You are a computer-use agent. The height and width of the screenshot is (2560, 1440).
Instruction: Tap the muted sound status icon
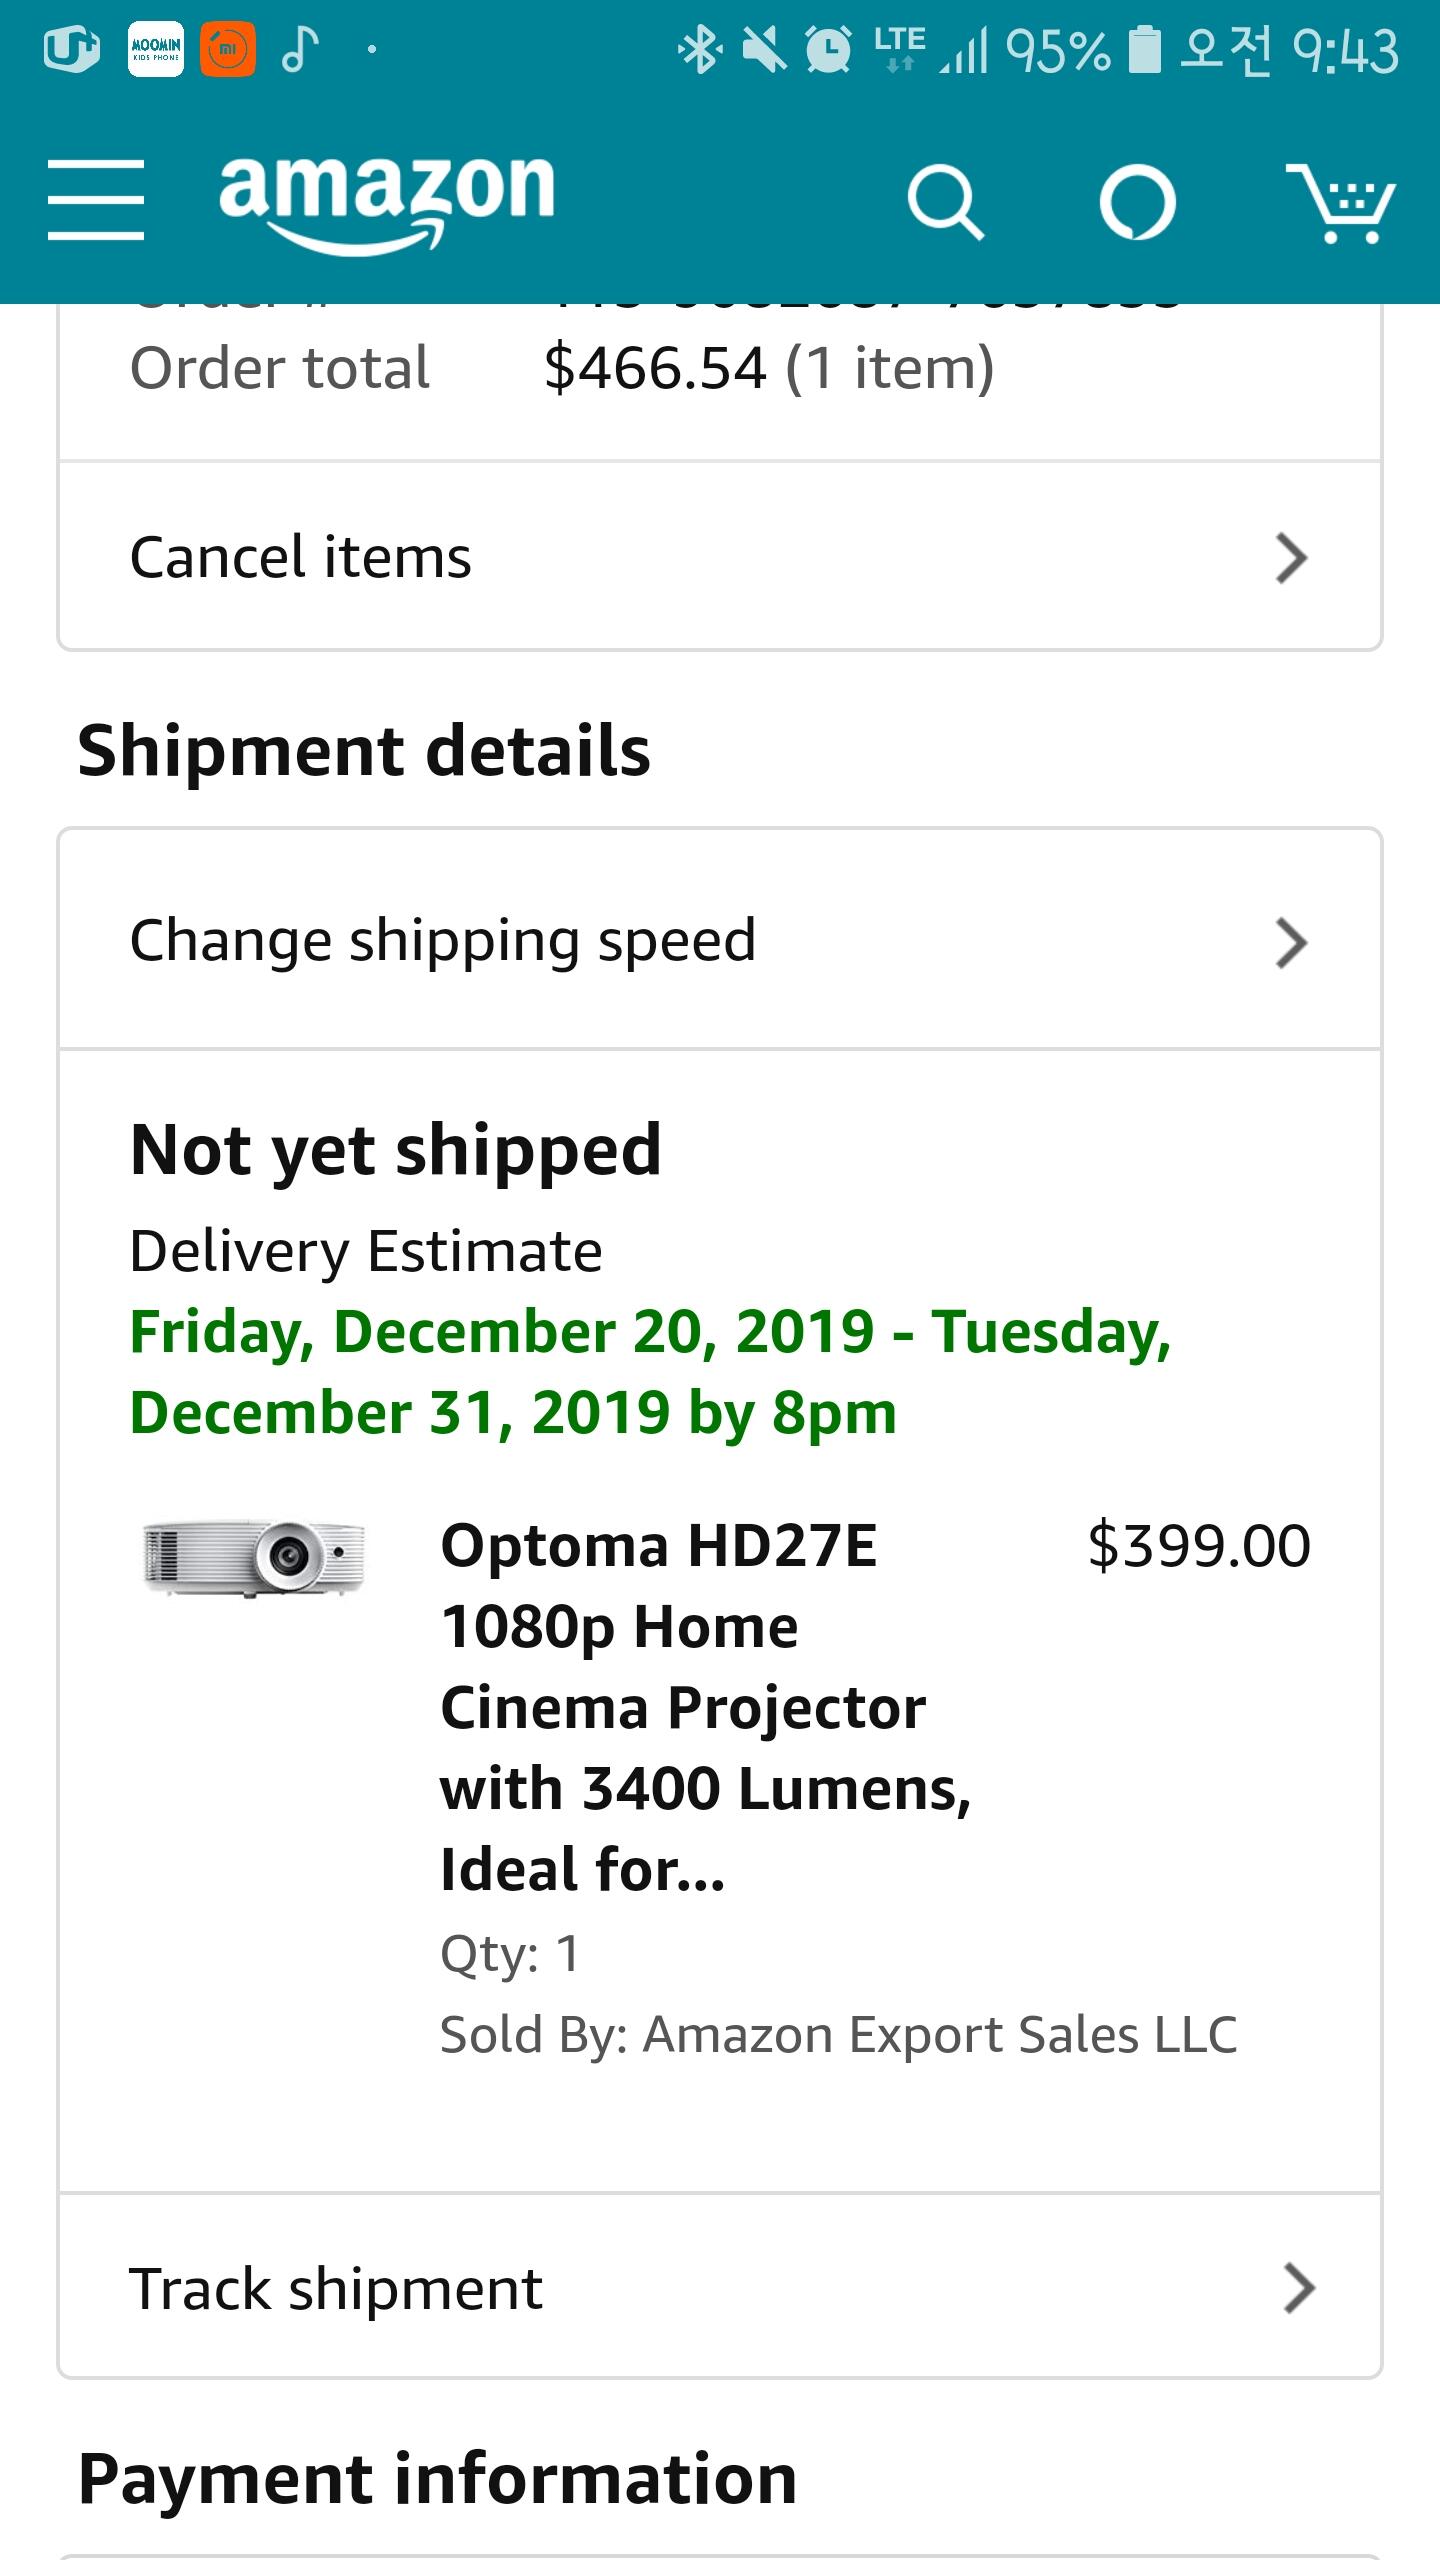764,50
